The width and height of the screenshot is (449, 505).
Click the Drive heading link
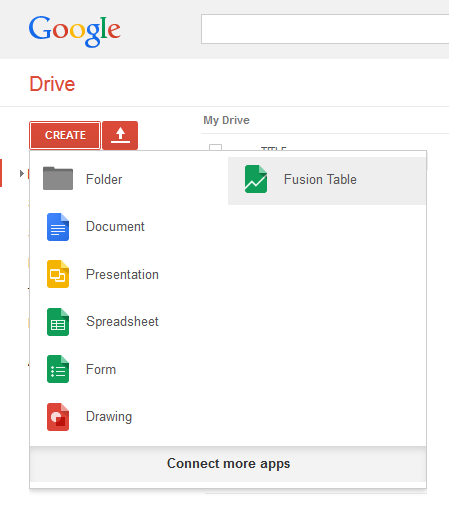coord(52,84)
